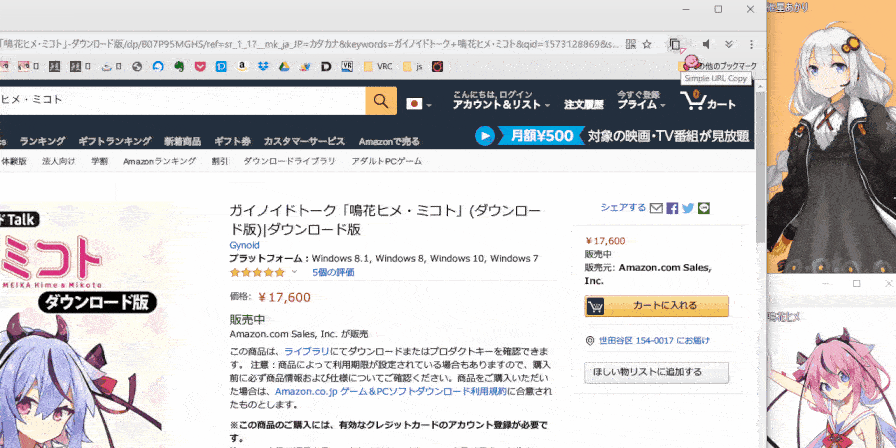Select 法人向け sub-navigation tab
The image size is (896, 448).
coord(59,161)
